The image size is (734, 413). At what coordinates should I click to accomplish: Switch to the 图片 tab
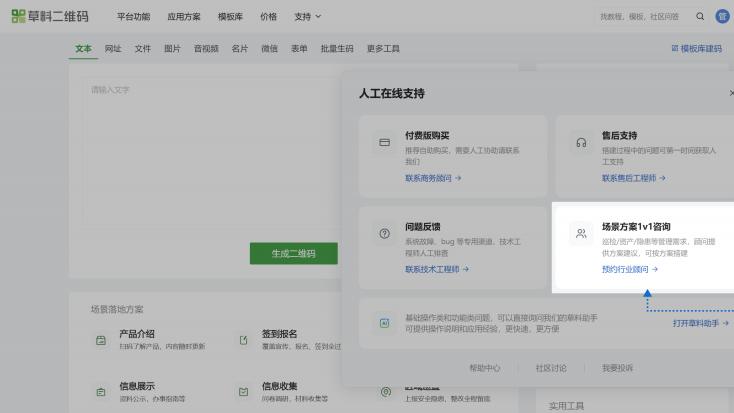172,49
